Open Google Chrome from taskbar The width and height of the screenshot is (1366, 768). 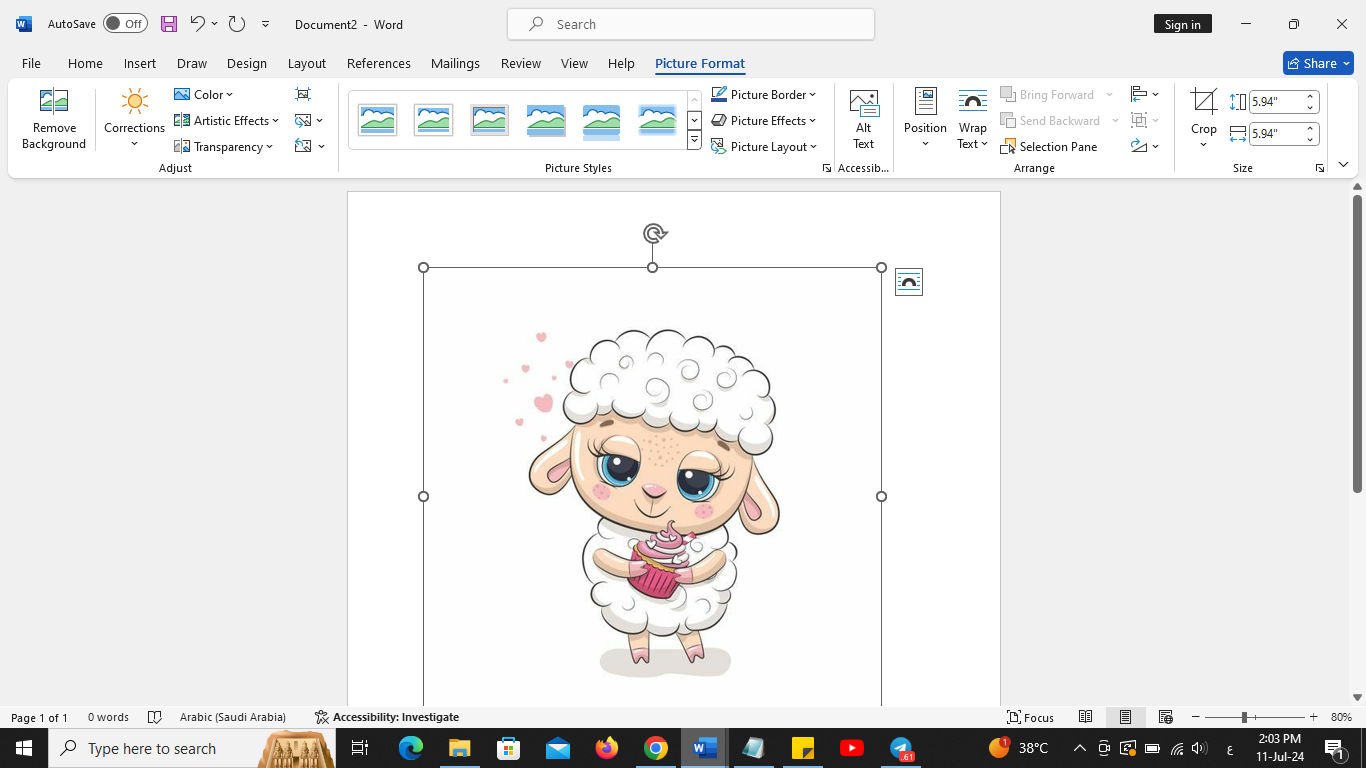655,748
